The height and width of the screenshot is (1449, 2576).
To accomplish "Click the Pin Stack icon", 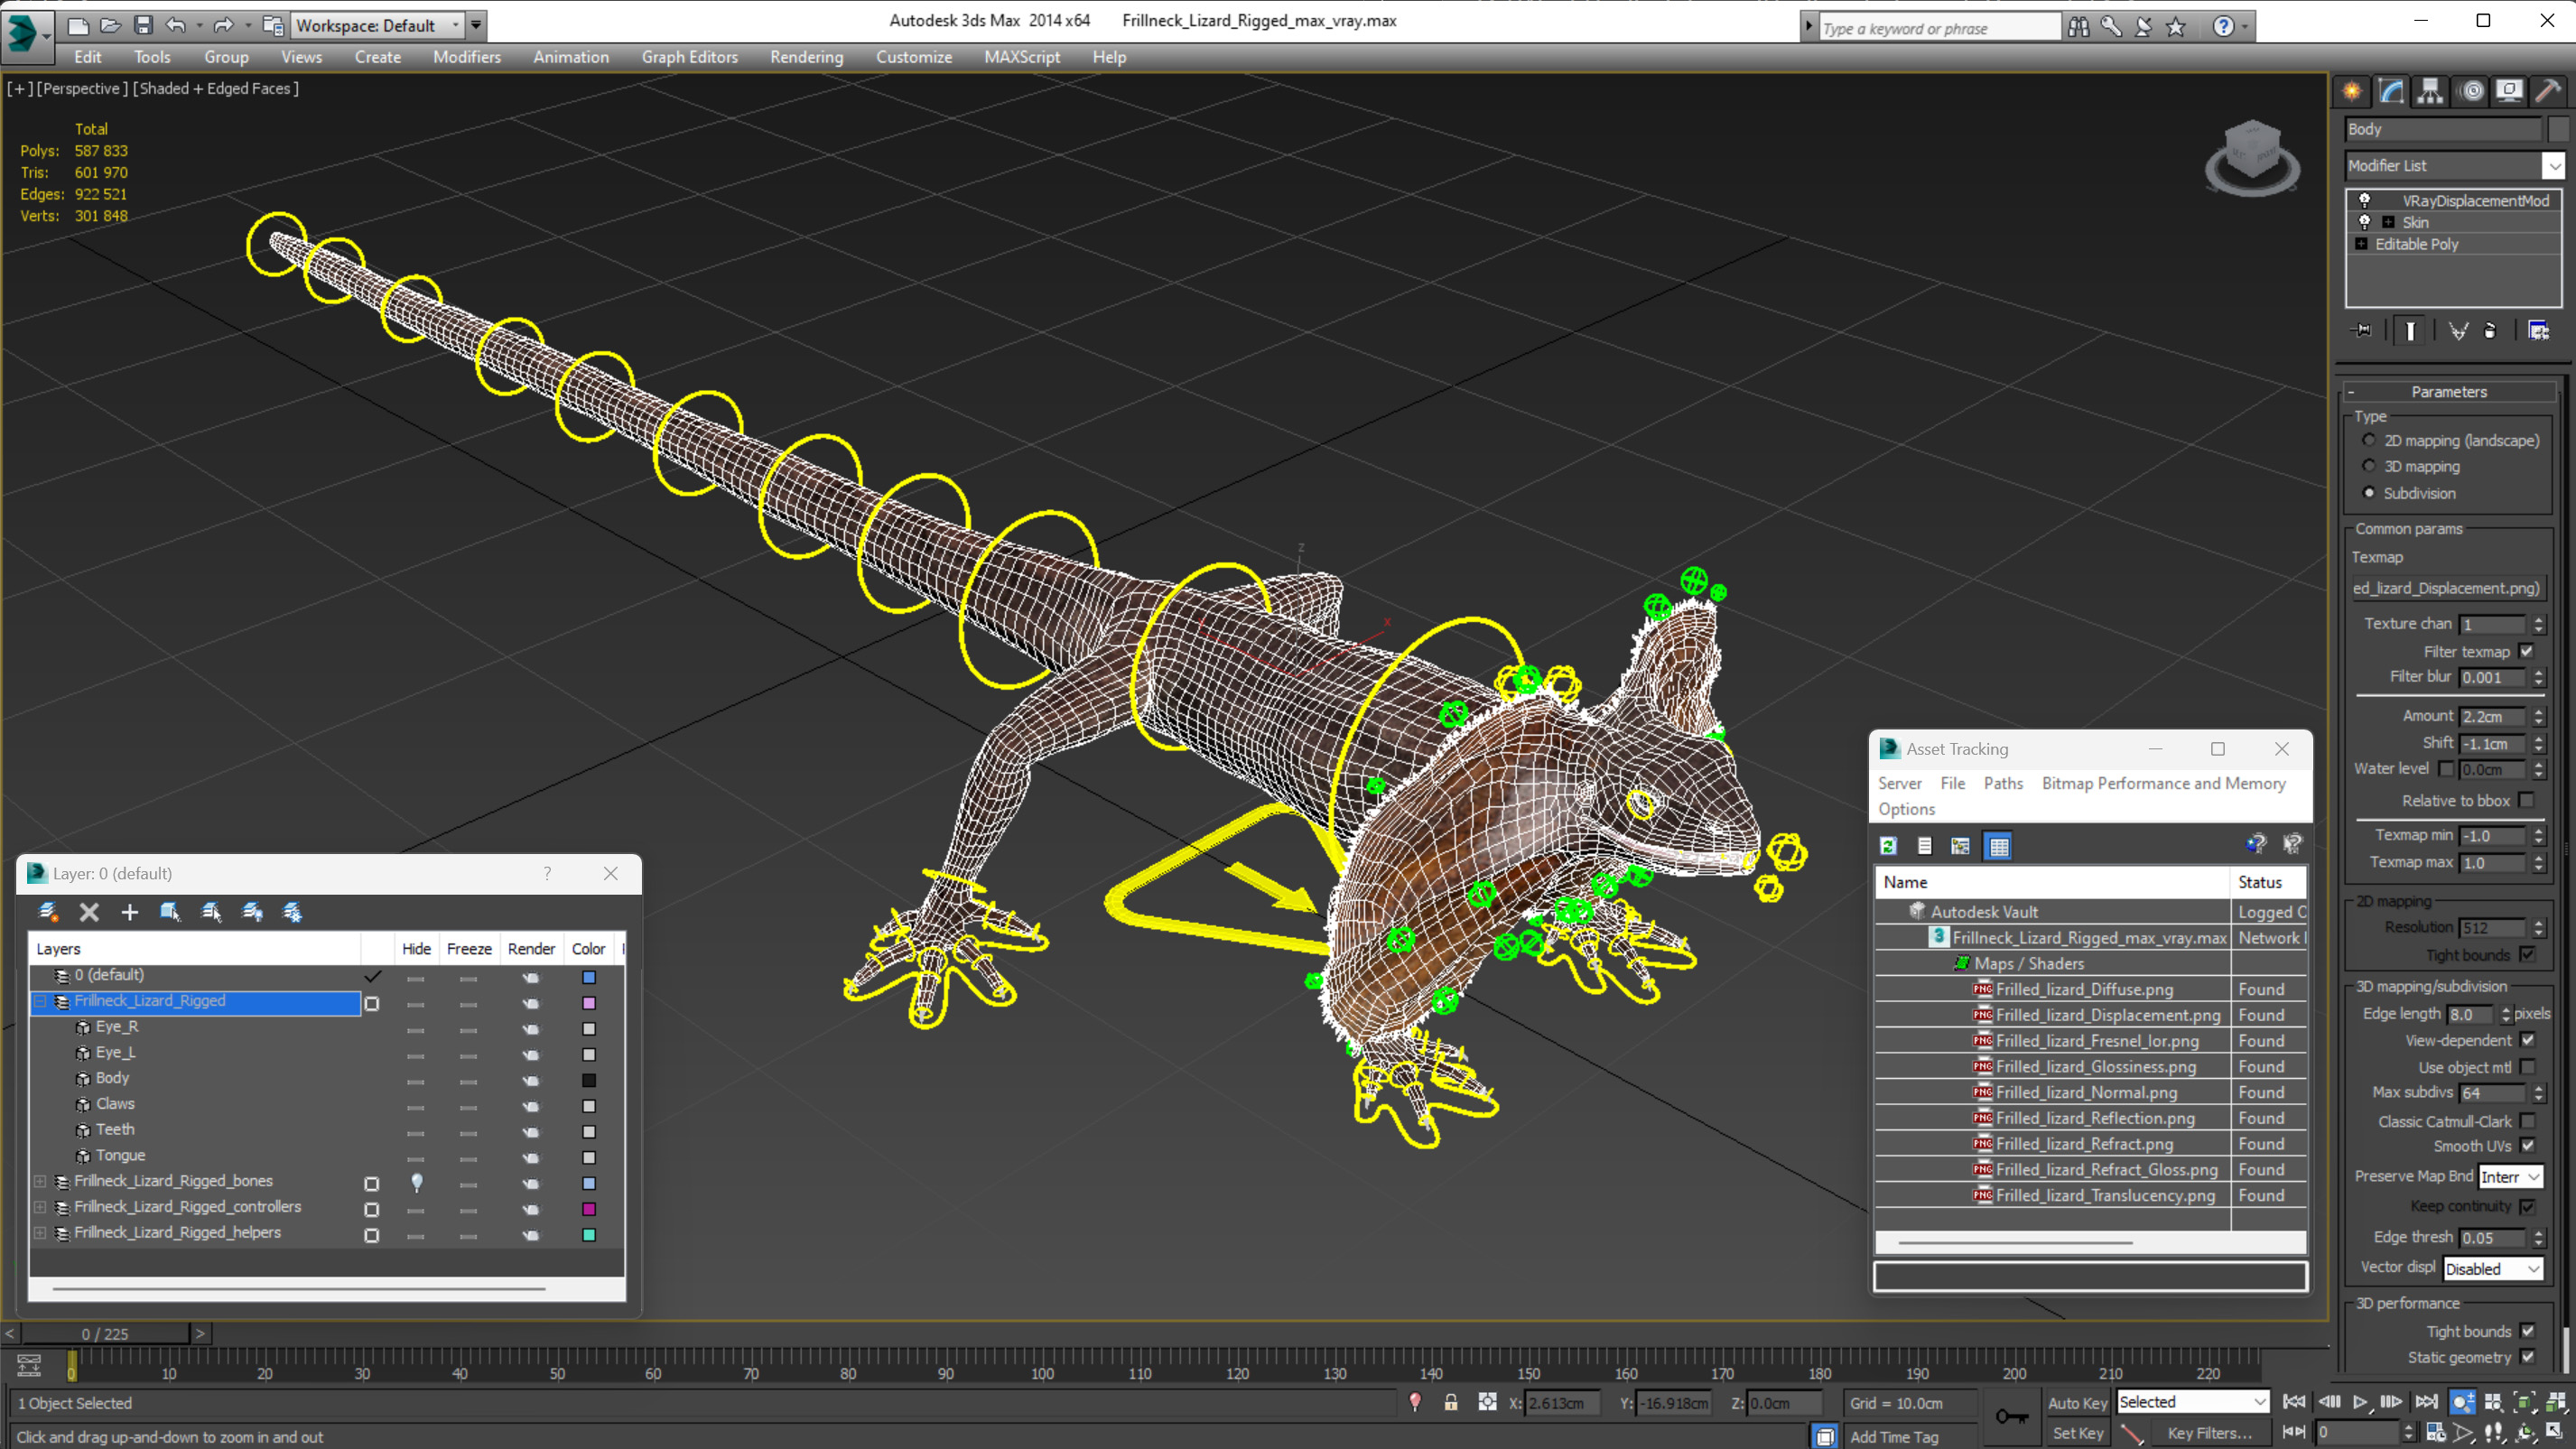I will coord(2362,330).
